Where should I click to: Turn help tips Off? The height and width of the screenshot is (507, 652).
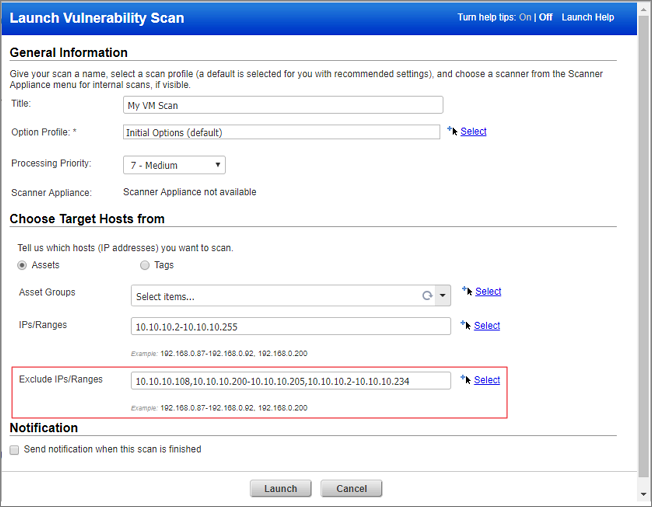click(x=546, y=17)
